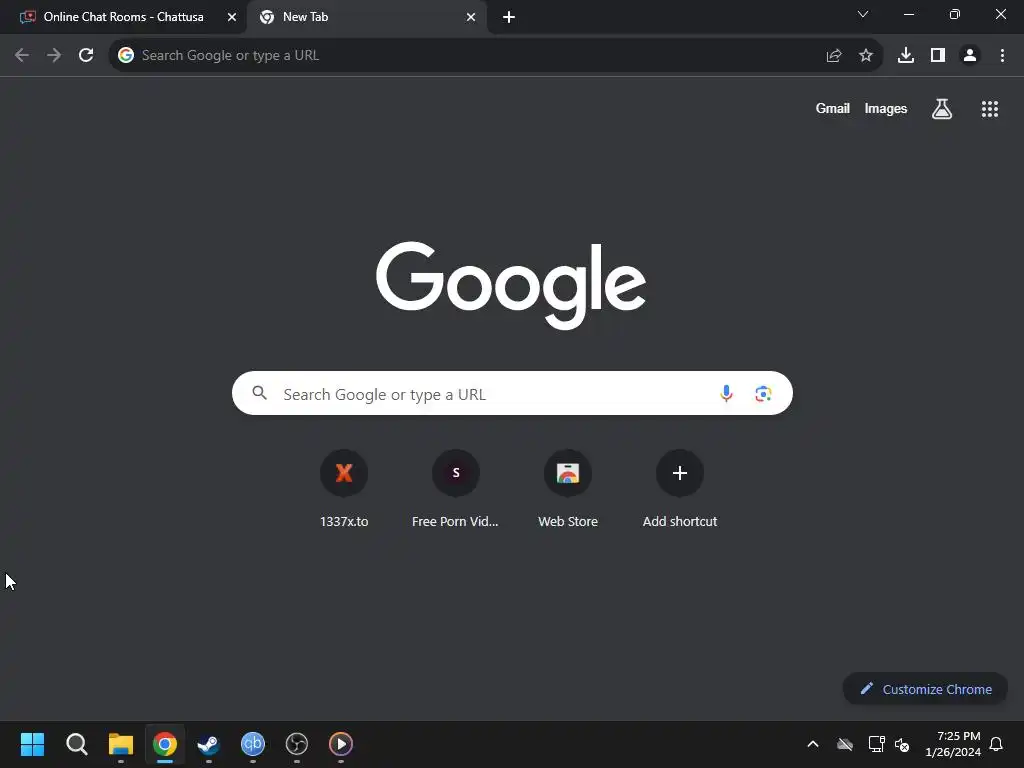Open Windows taskbar search
The height and width of the screenshot is (768, 1024).
coord(76,744)
